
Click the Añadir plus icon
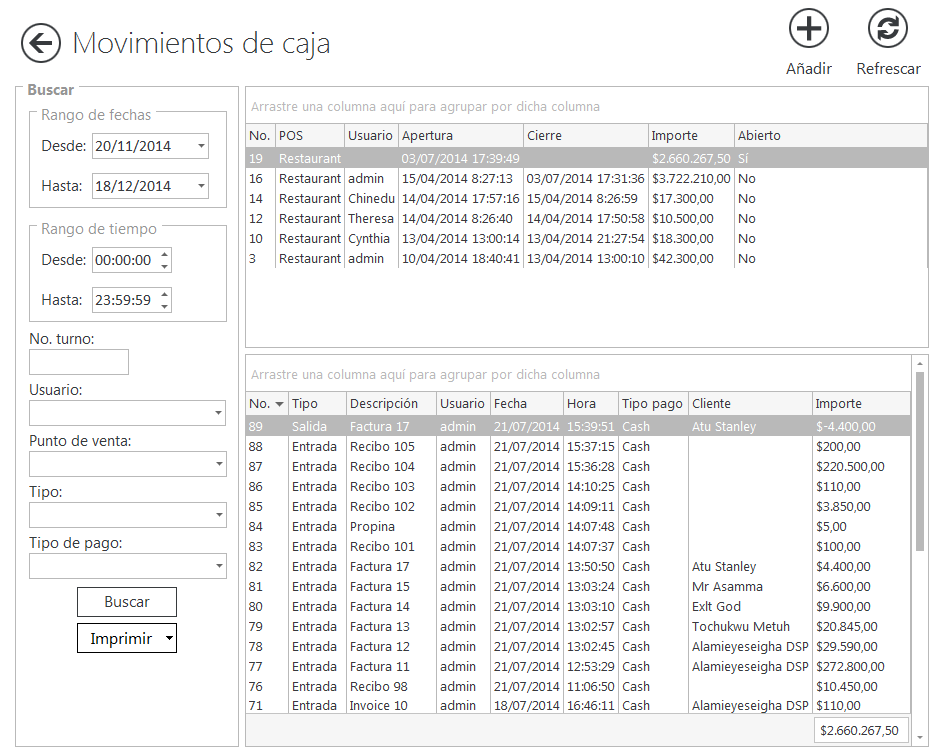click(808, 30)
